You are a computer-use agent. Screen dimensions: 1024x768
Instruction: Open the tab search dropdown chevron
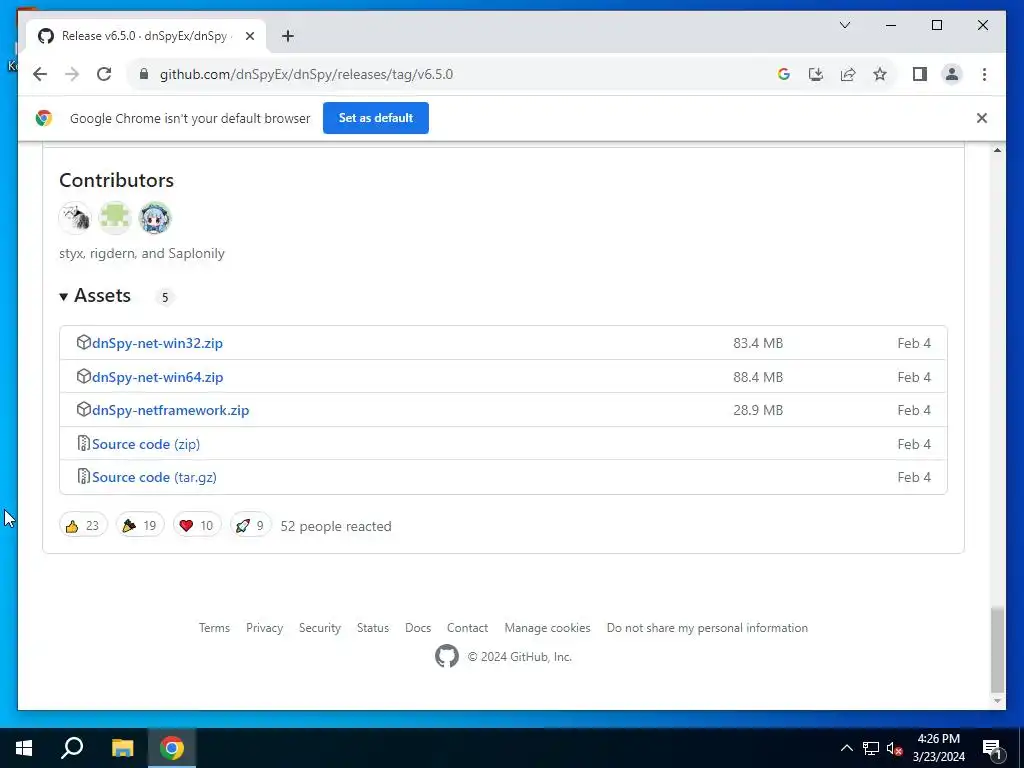[x=844, y=25]
